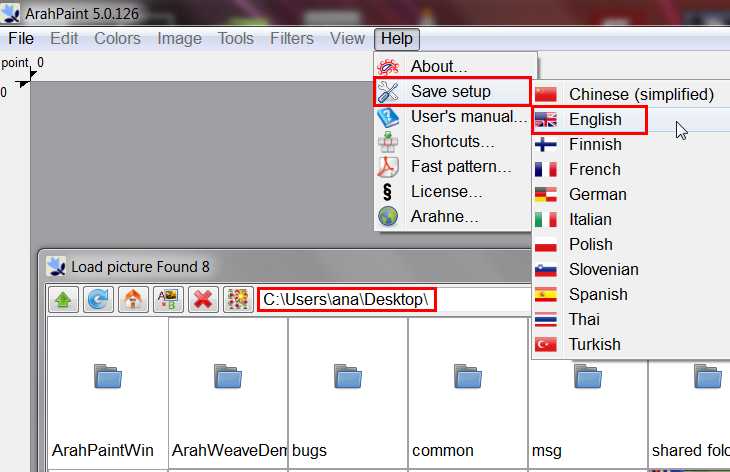Click the License paragraph symbol icon
Screen dimensions: 730x472
(387, 192)
